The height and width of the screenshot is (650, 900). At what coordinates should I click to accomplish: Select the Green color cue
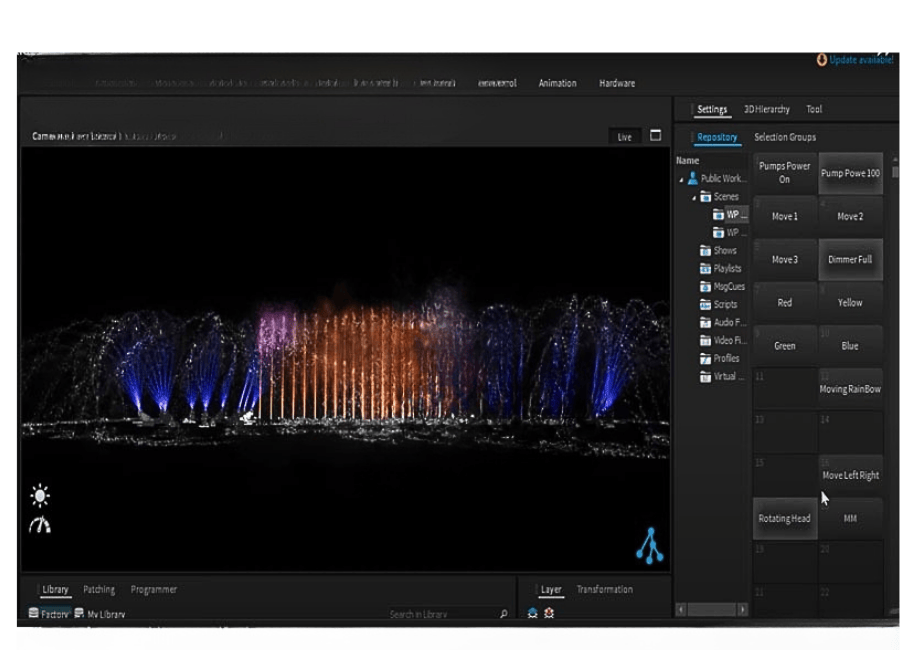tap(785, 346)
